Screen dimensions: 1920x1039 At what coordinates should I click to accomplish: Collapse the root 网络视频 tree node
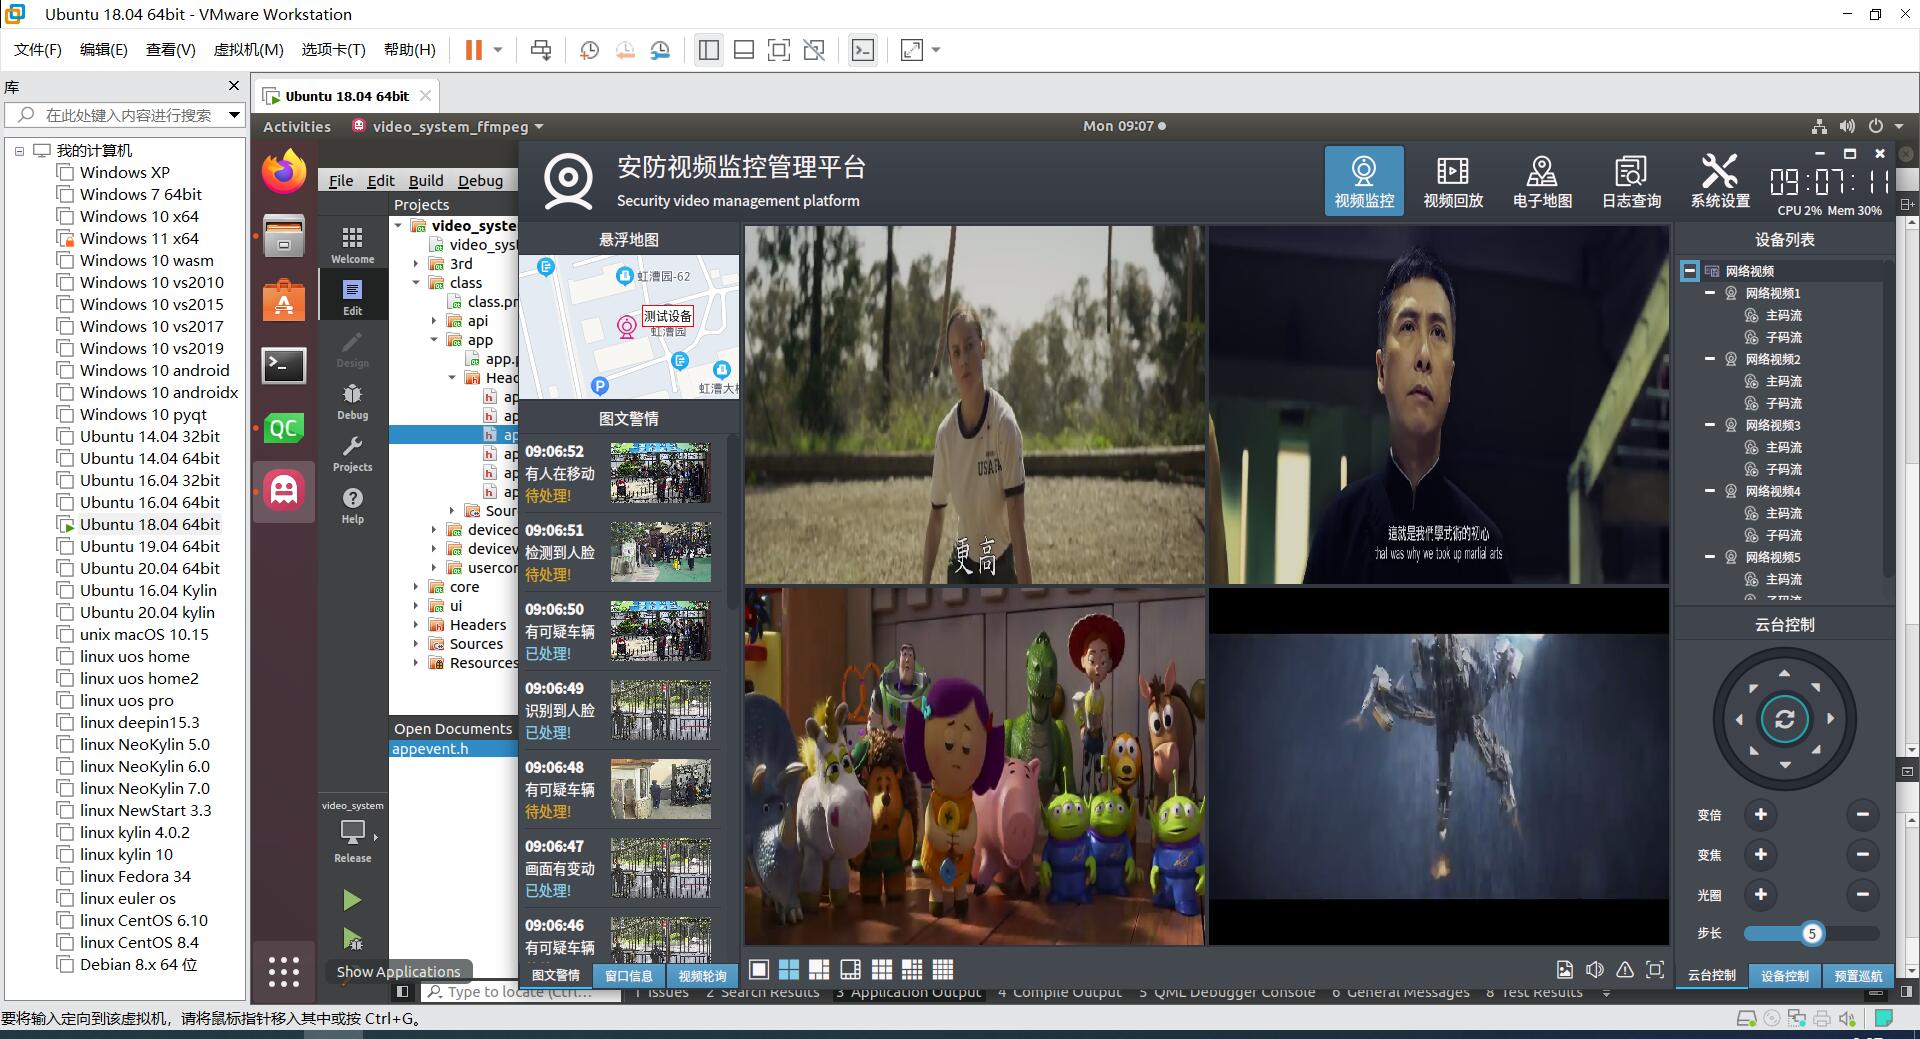(1689, 271)
